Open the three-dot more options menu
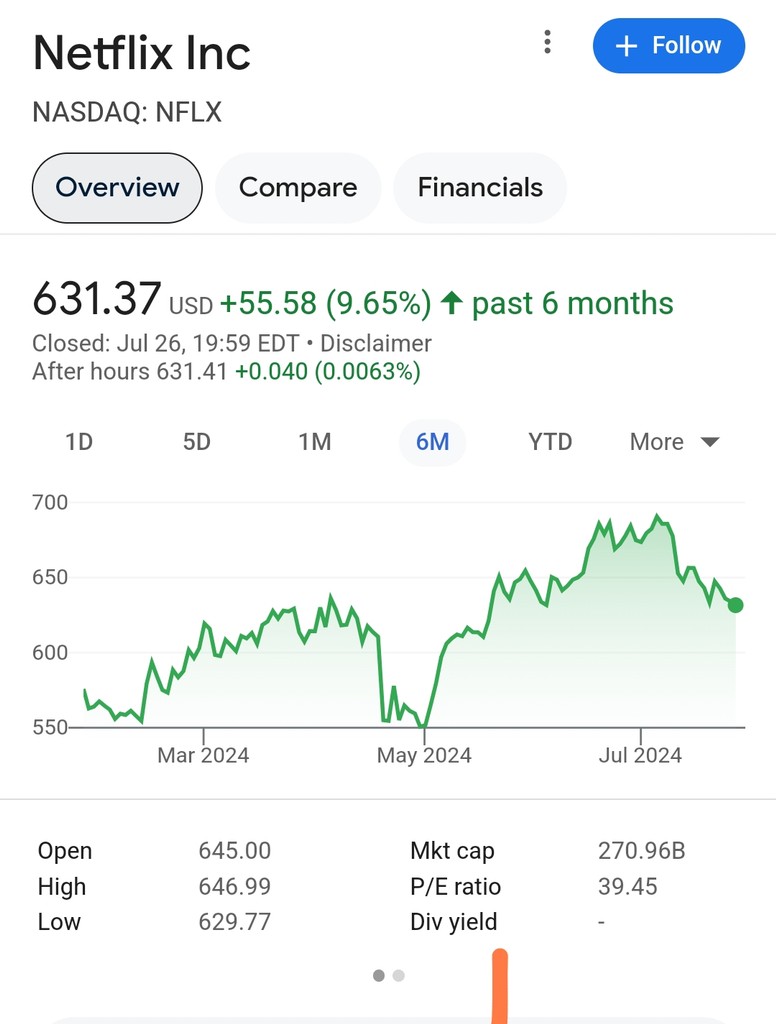776x1024 pixels. [x=547, y=42]
